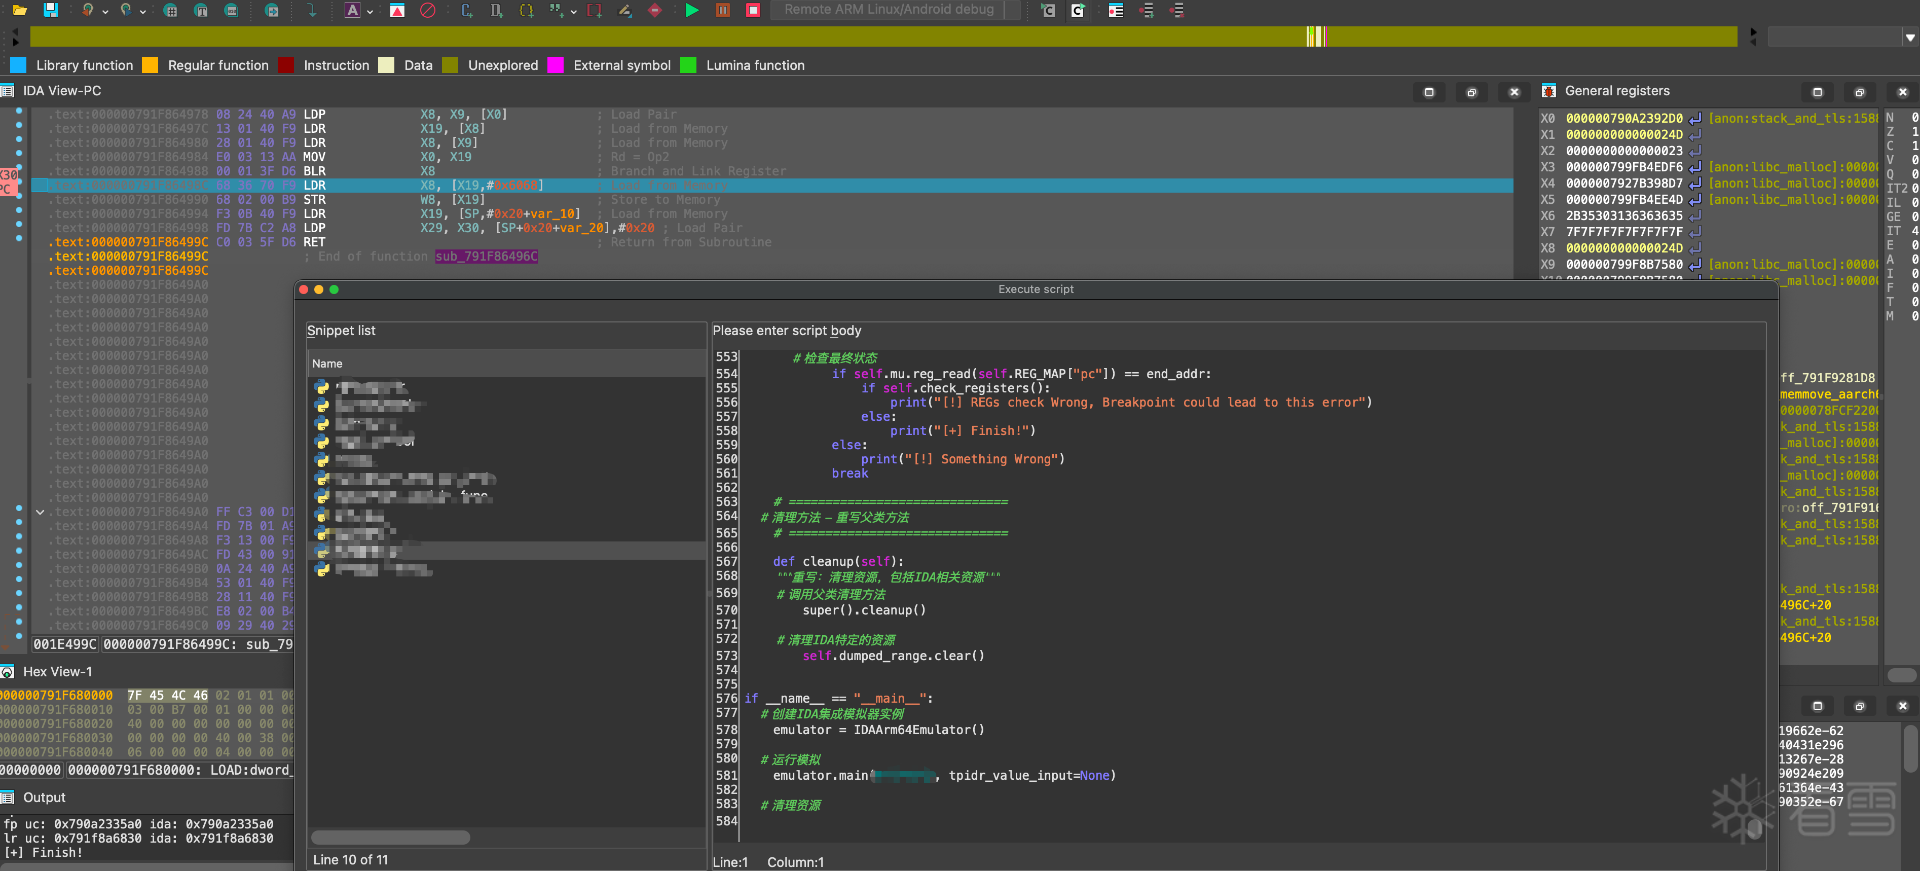Terminate the process with the red stop icon
Viewport: 1920px width, 871px height.
753,10
